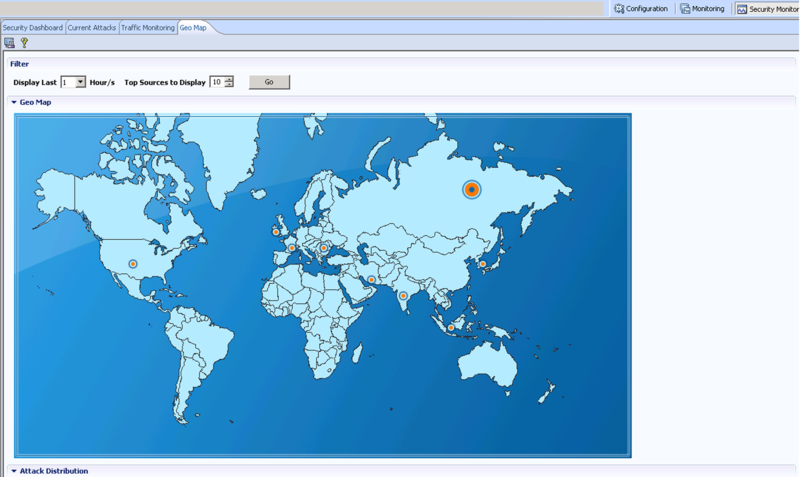
Task: Open the Monitoring perspective
Action: [702, 9]
